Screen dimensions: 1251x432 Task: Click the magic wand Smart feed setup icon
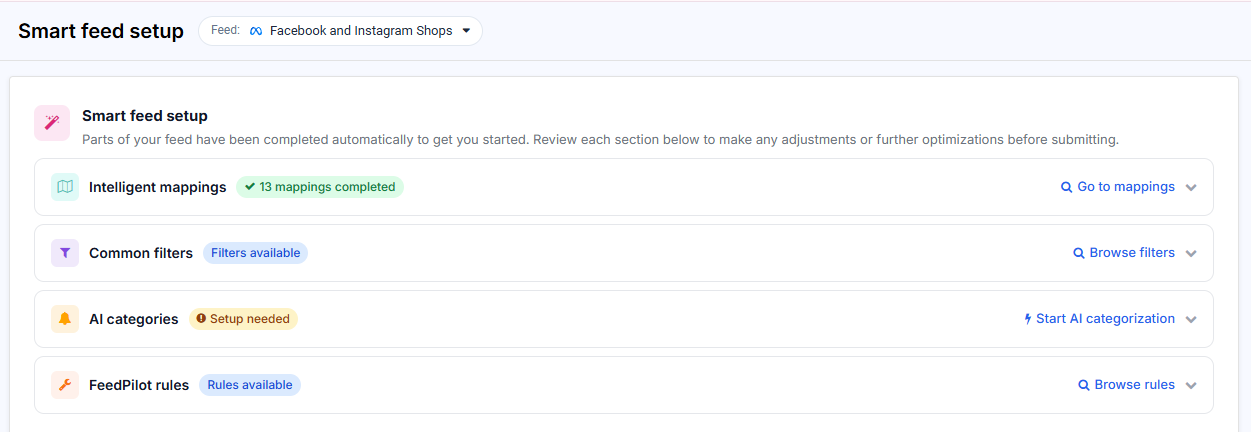[52, 123]
